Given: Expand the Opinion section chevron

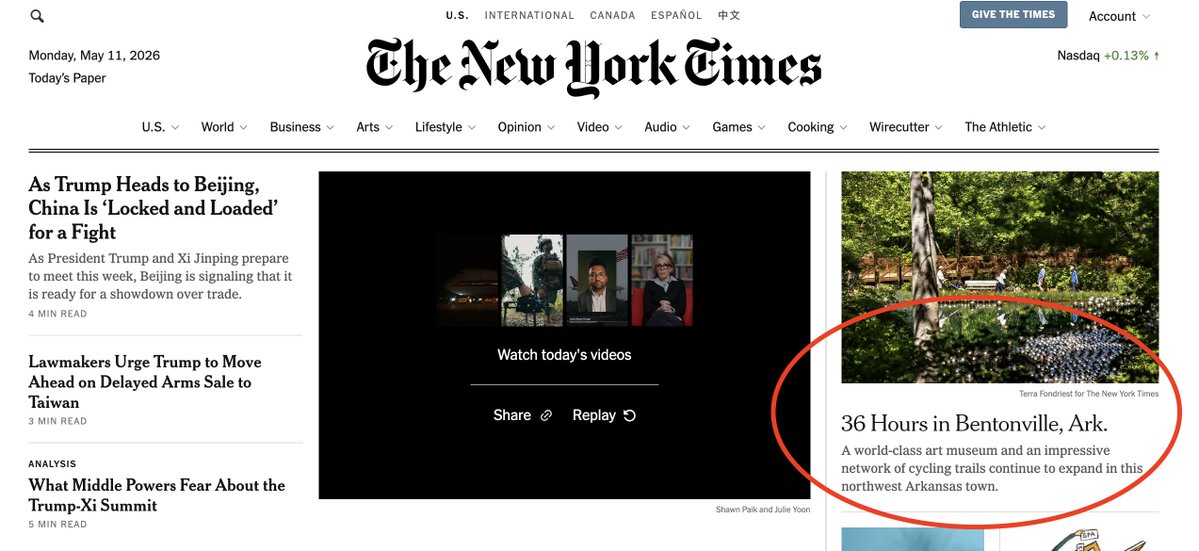Looking at the screenshot, I should 551,128.
